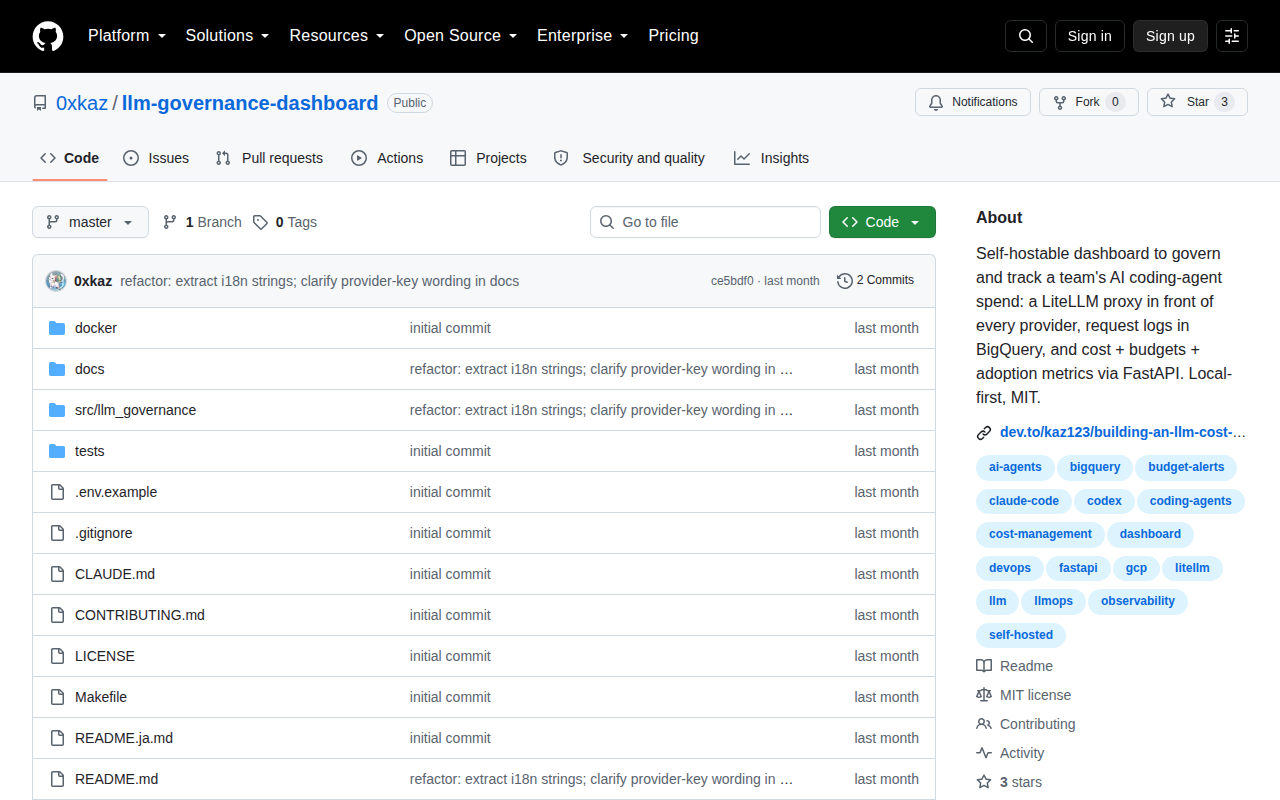Open the Security and quality tab
1280x800 pixels.
point(629,158)
